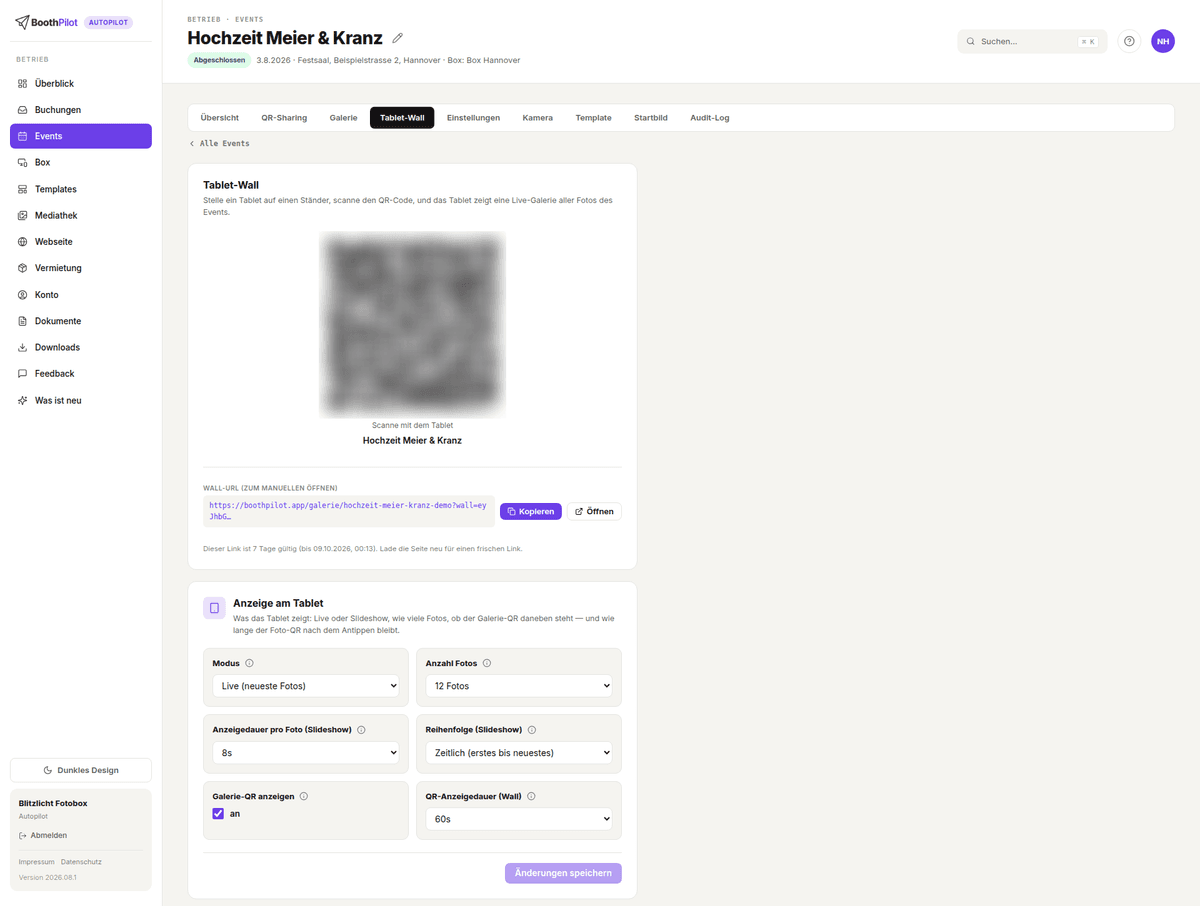Switch to Dunkles Design theme
The image size is (1200, 906).
coord(81,770)
